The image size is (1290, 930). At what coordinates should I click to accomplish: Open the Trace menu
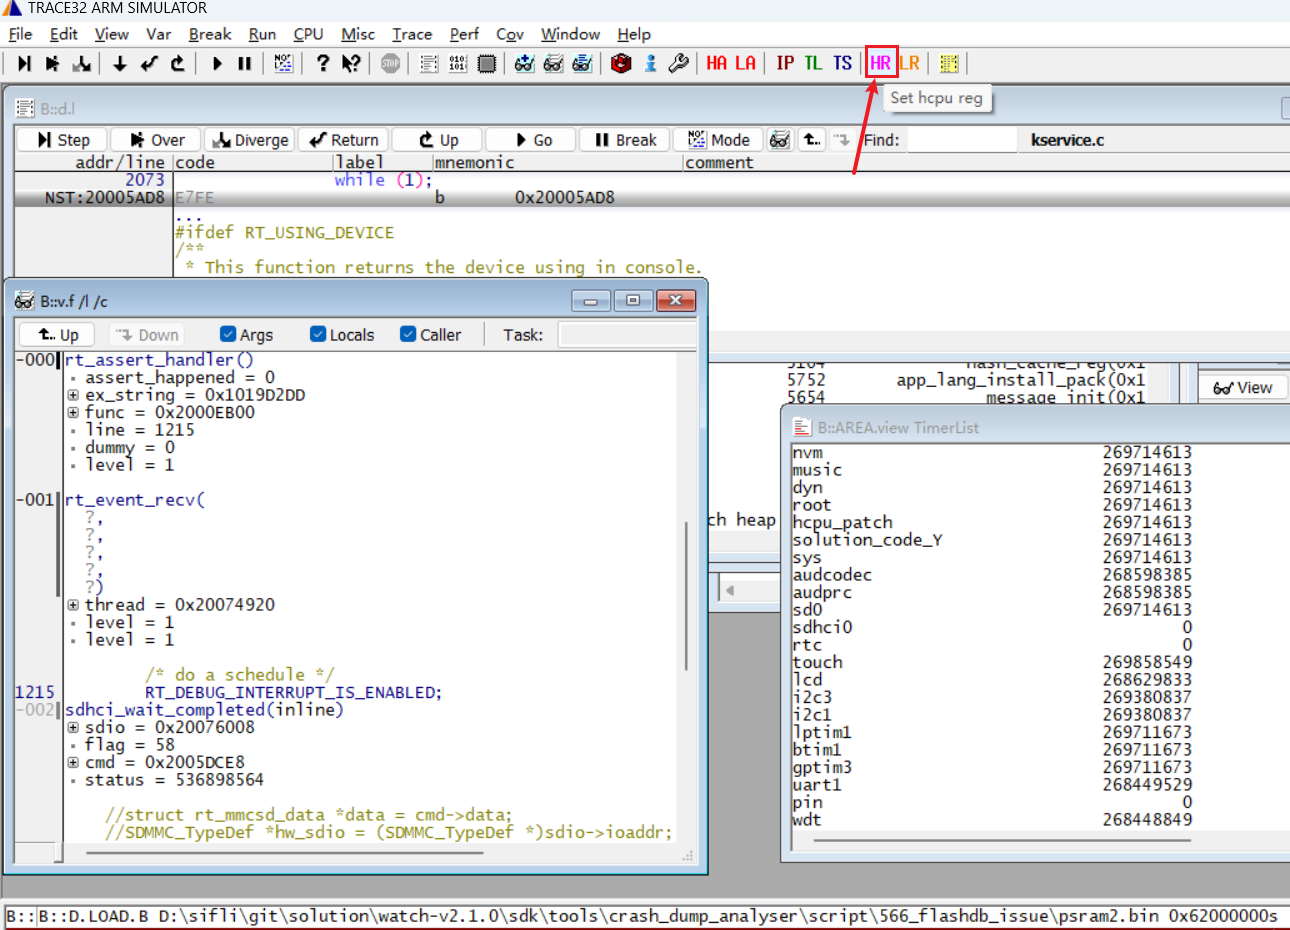[x=412, y=34]
